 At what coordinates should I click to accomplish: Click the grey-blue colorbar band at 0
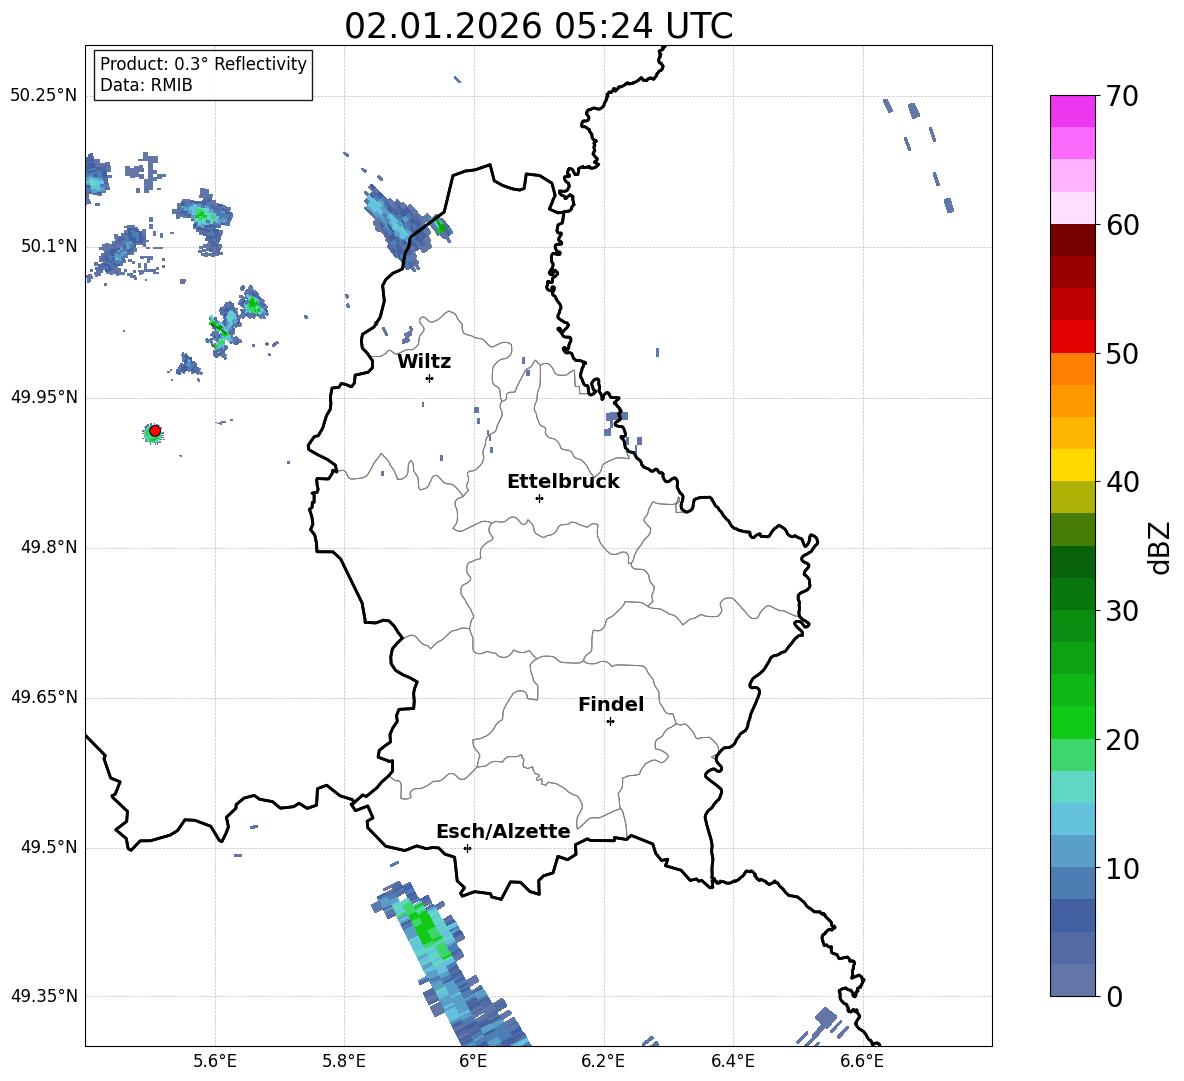[1072, 980]
